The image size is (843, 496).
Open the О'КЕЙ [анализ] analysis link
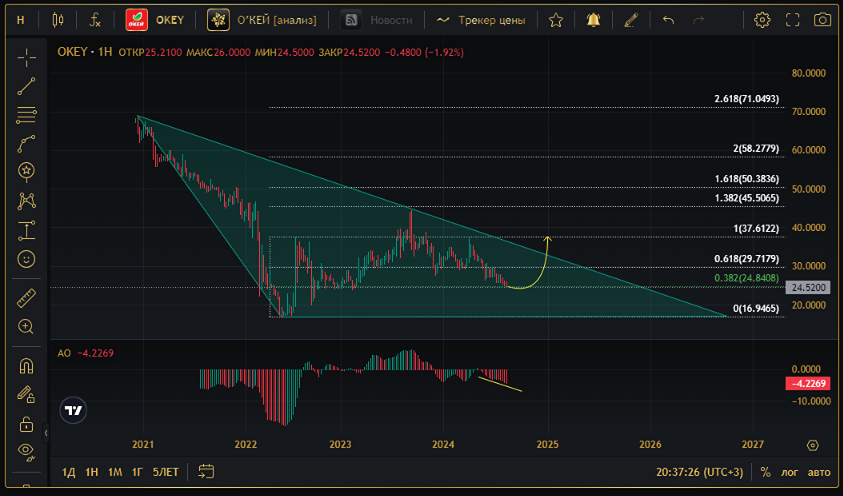click(262, 20)
